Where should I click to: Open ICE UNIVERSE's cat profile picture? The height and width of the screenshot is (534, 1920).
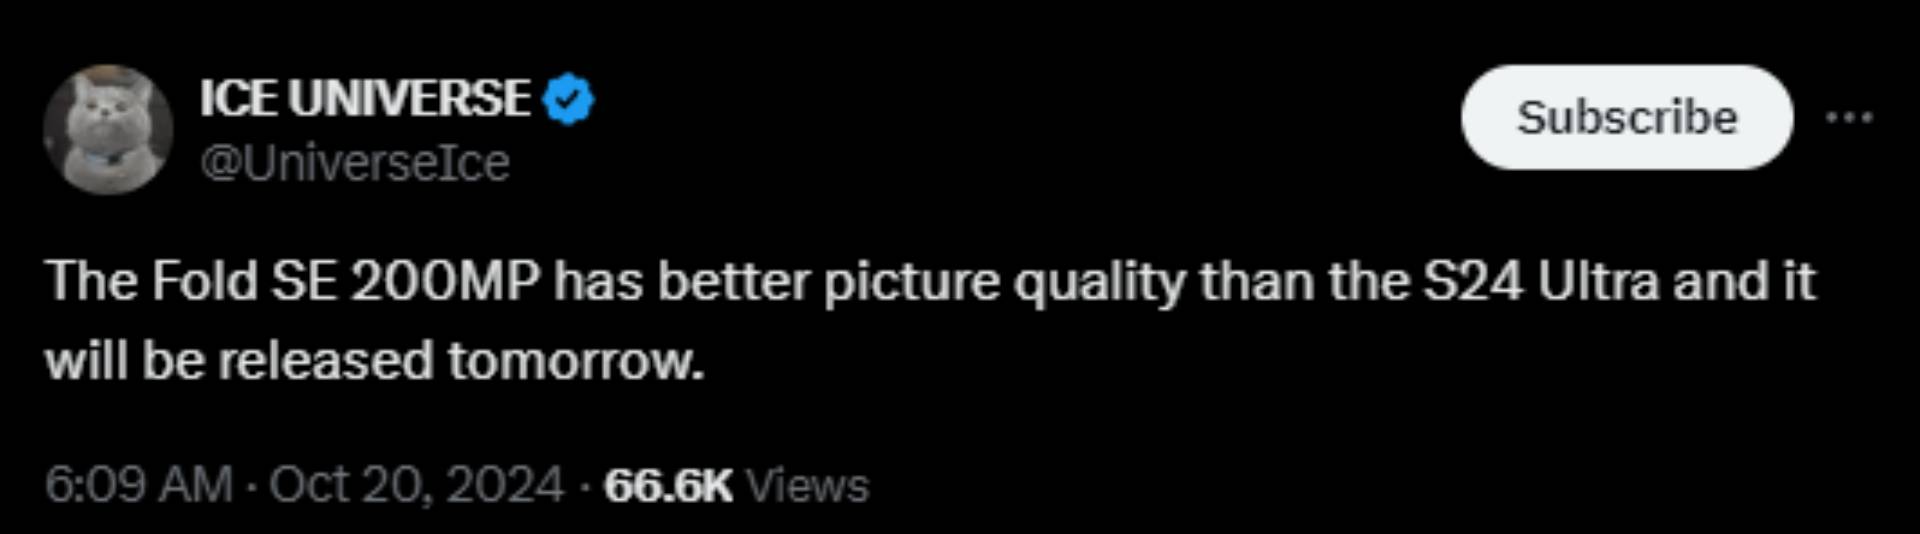point(108,130)
